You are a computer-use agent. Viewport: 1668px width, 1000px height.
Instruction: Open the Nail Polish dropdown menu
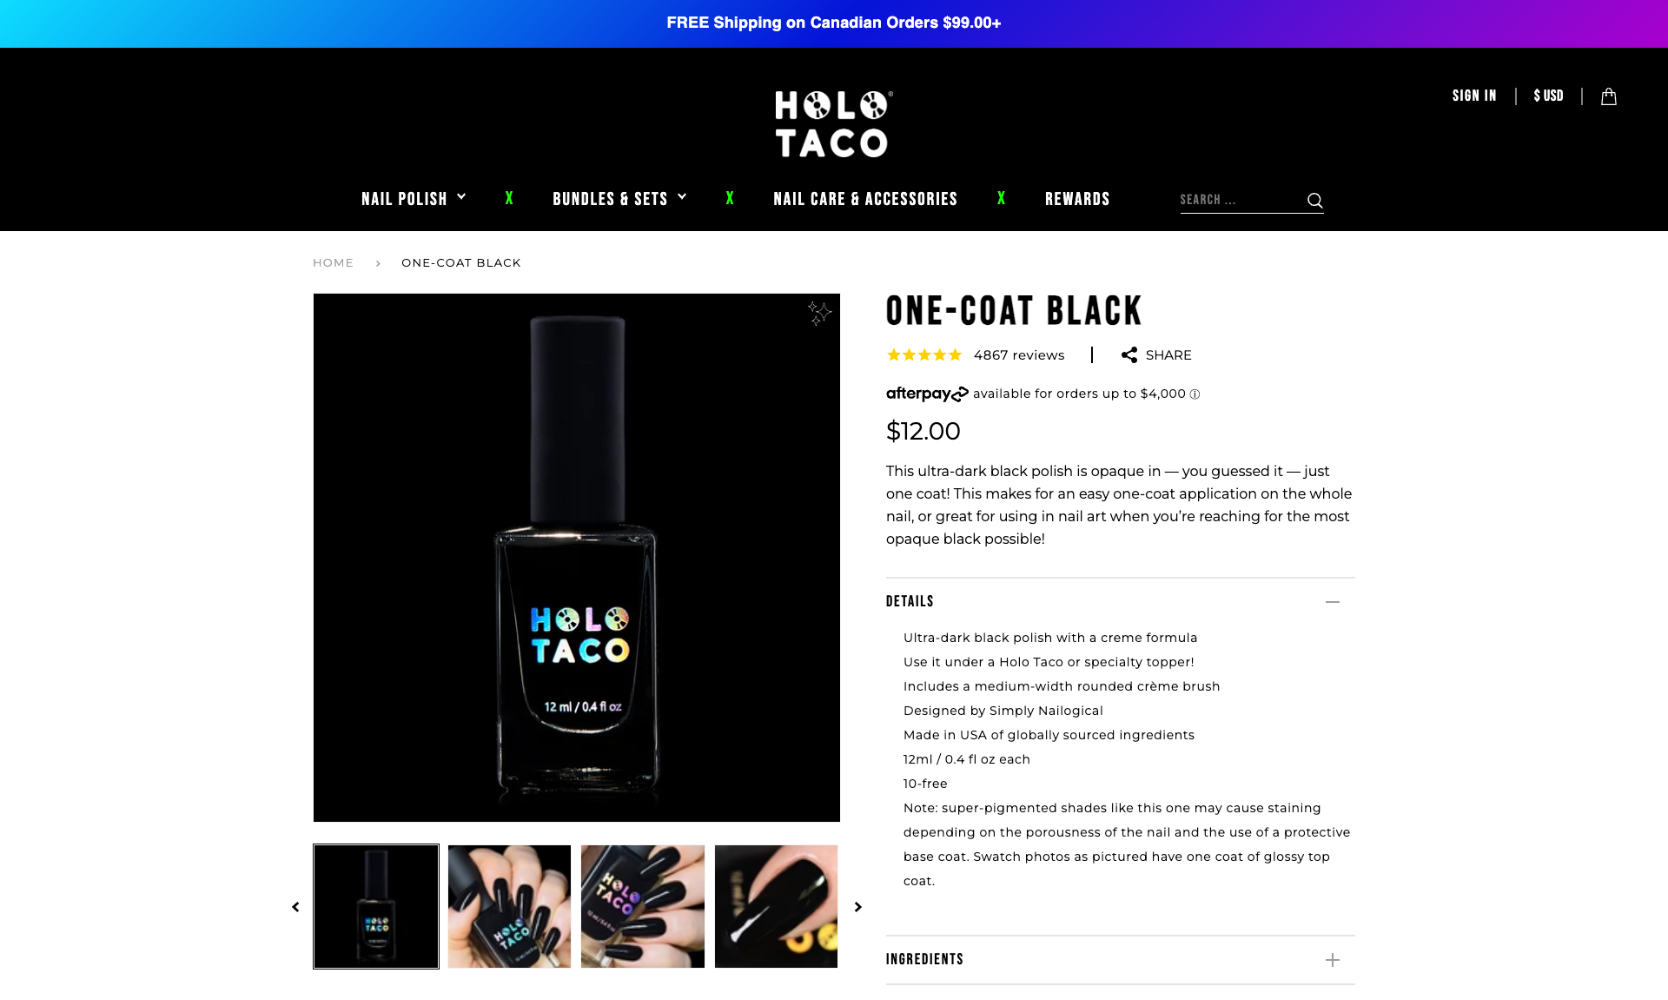coord(414,199)
